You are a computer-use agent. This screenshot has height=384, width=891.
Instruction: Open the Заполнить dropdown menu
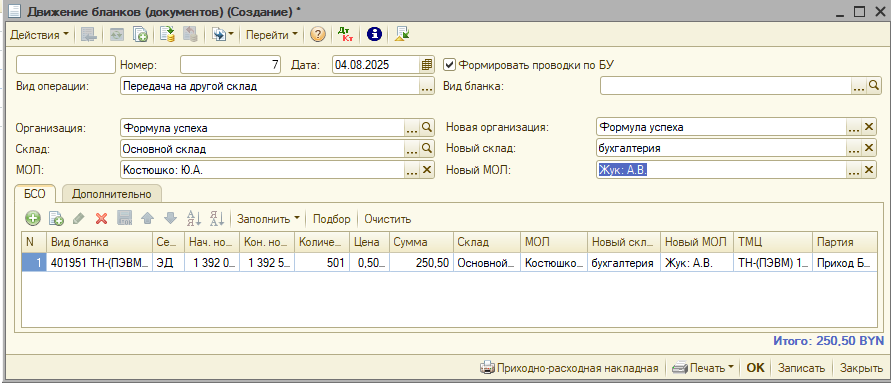coord(268,219)
